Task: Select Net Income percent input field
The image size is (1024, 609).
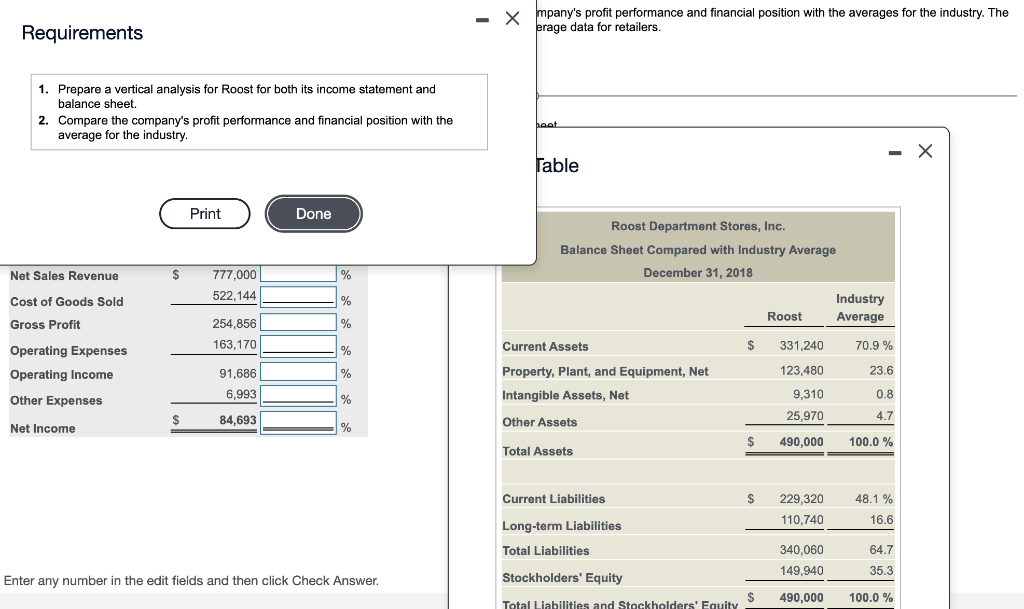Action: click(x=298, y=422)
